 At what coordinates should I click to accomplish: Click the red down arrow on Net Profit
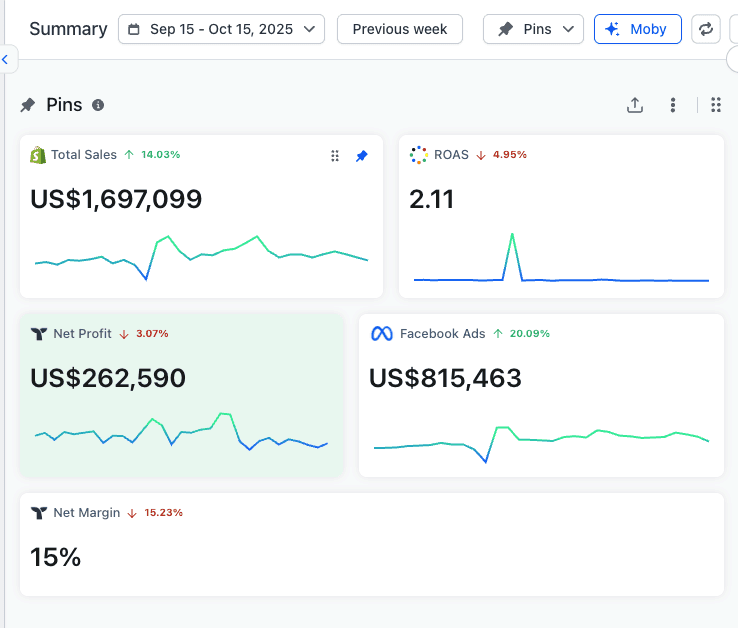click(124, 334)
